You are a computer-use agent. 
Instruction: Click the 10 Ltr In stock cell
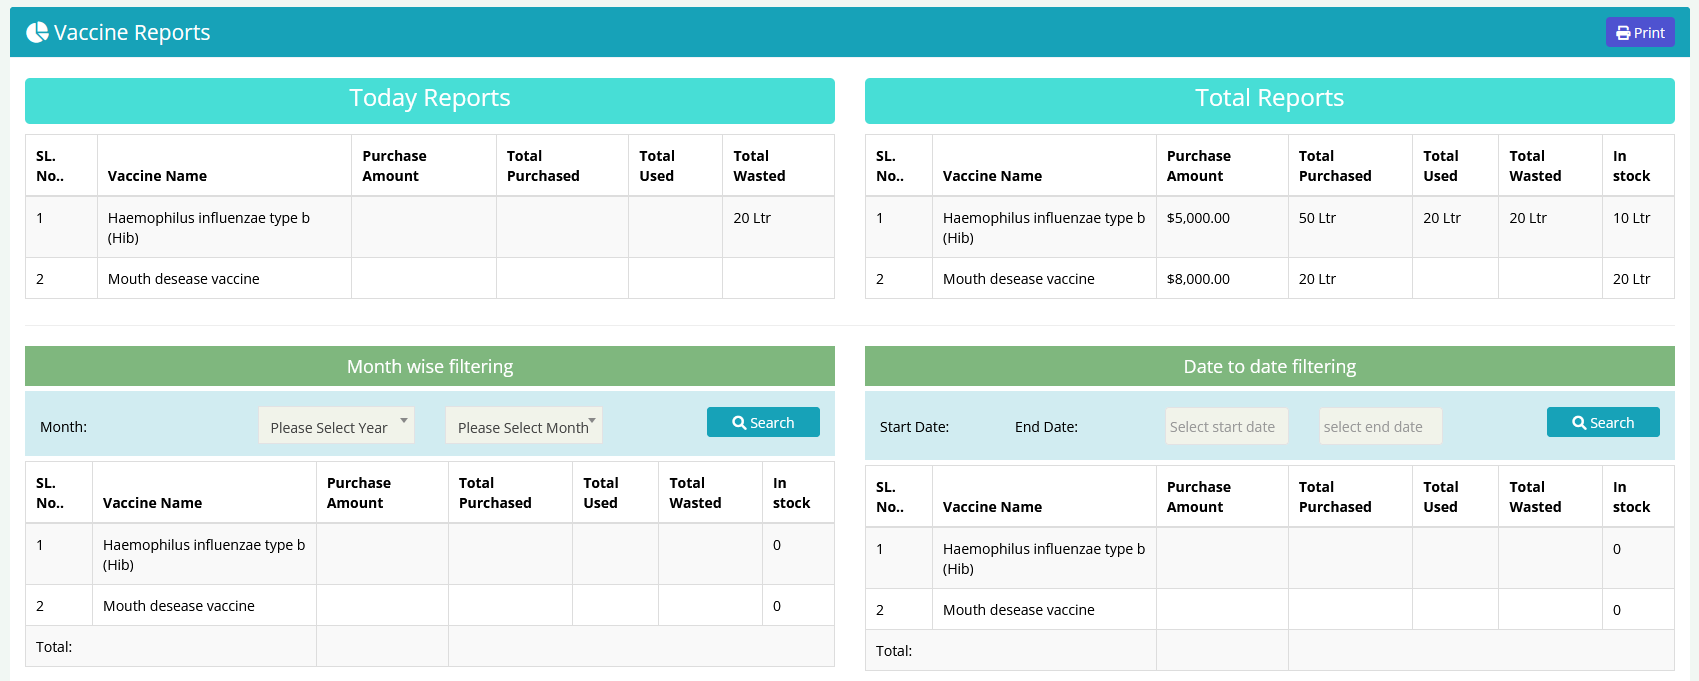pyautogui.click(x=1631, y=218)
